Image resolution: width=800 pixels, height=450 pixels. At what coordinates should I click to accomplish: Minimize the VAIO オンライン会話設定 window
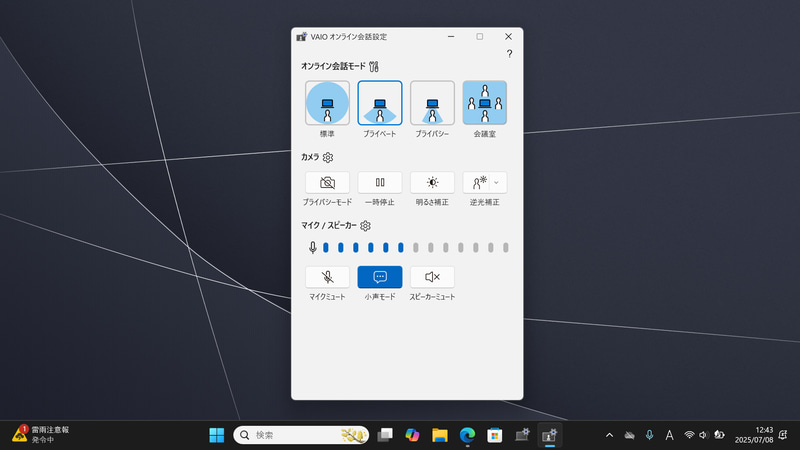tap(451, 37)
